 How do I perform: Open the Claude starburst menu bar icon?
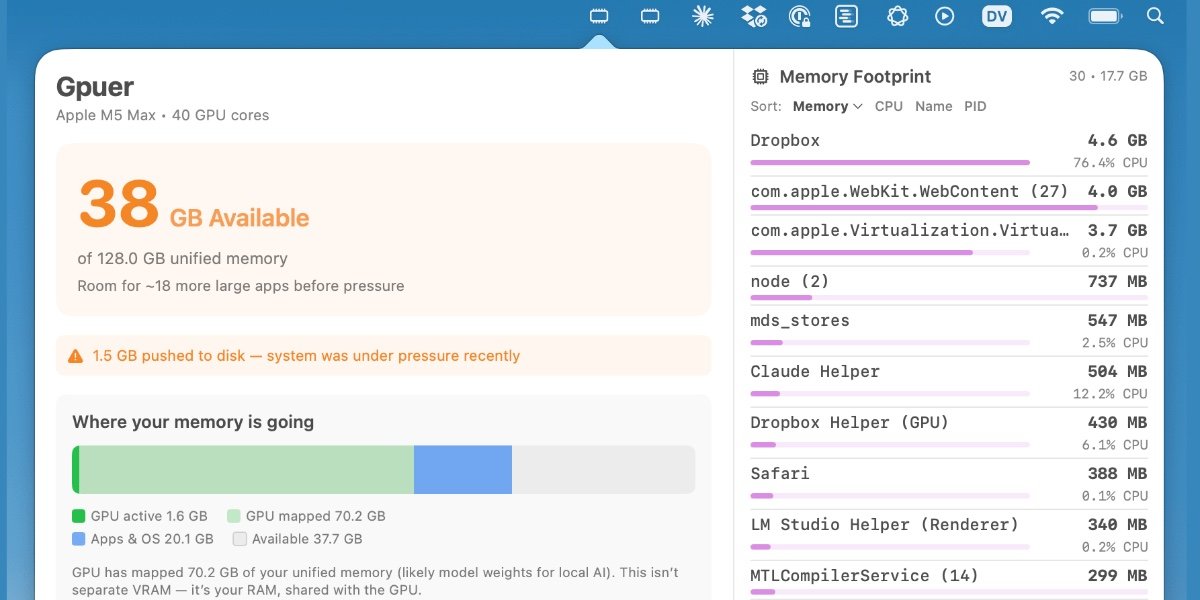point(703,16)
